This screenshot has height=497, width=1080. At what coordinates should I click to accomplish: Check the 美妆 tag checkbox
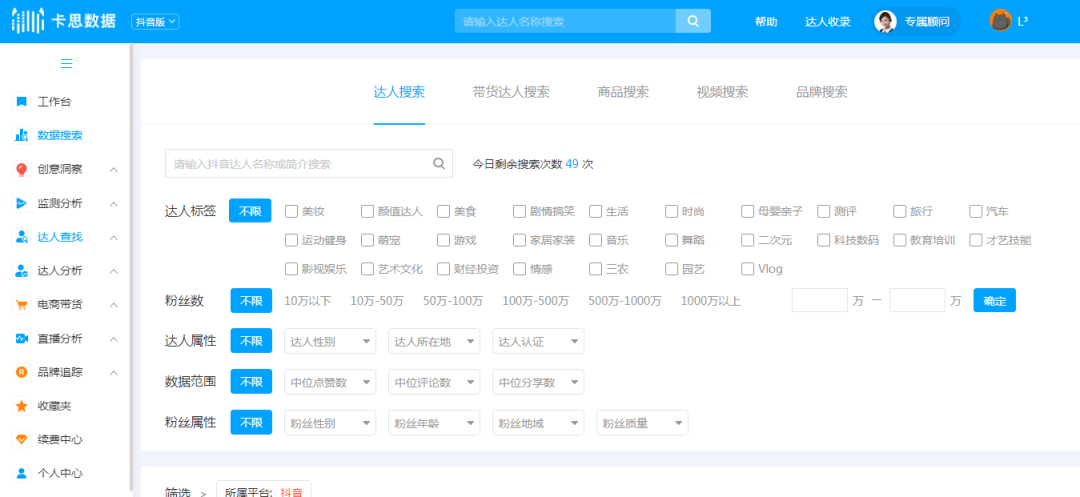(291, 211)
